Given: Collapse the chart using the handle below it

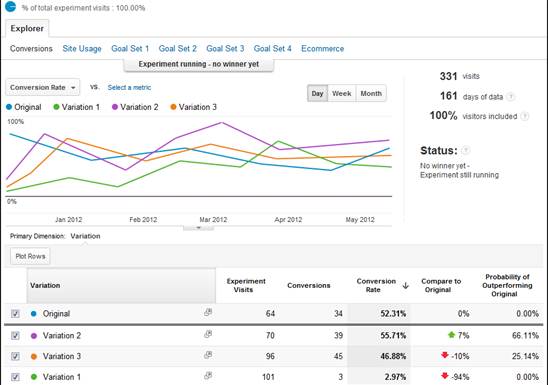Looking at the screenshot, I should pos(199,228).
